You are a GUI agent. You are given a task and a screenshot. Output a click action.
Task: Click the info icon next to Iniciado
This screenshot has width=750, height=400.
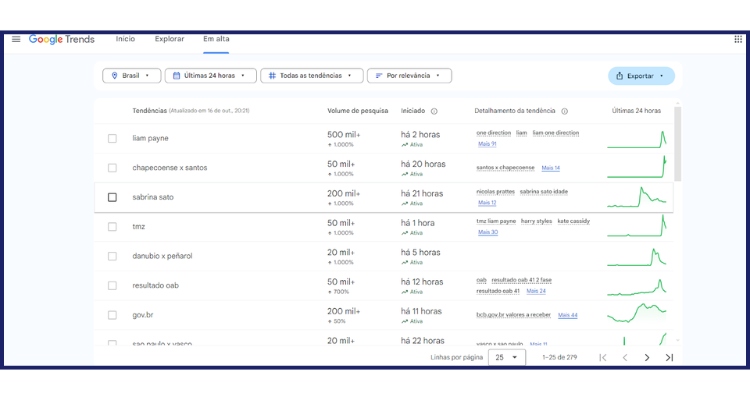(x=434, y=111)
